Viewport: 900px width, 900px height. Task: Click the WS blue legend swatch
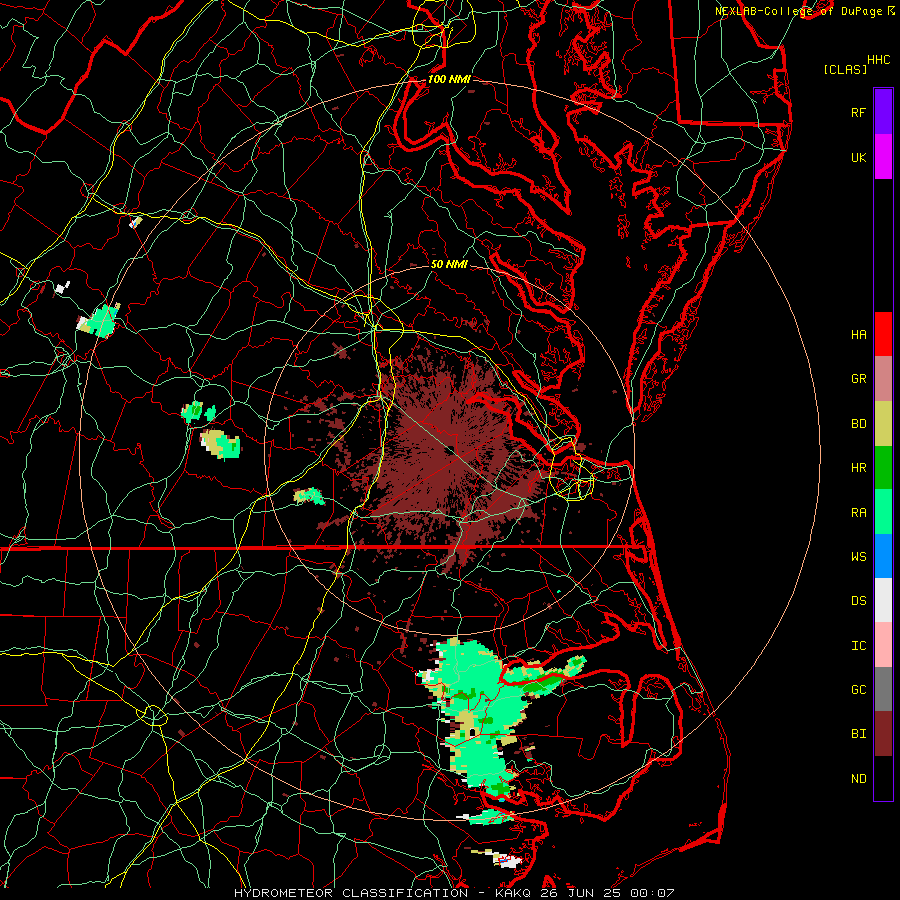pos(883,556)
